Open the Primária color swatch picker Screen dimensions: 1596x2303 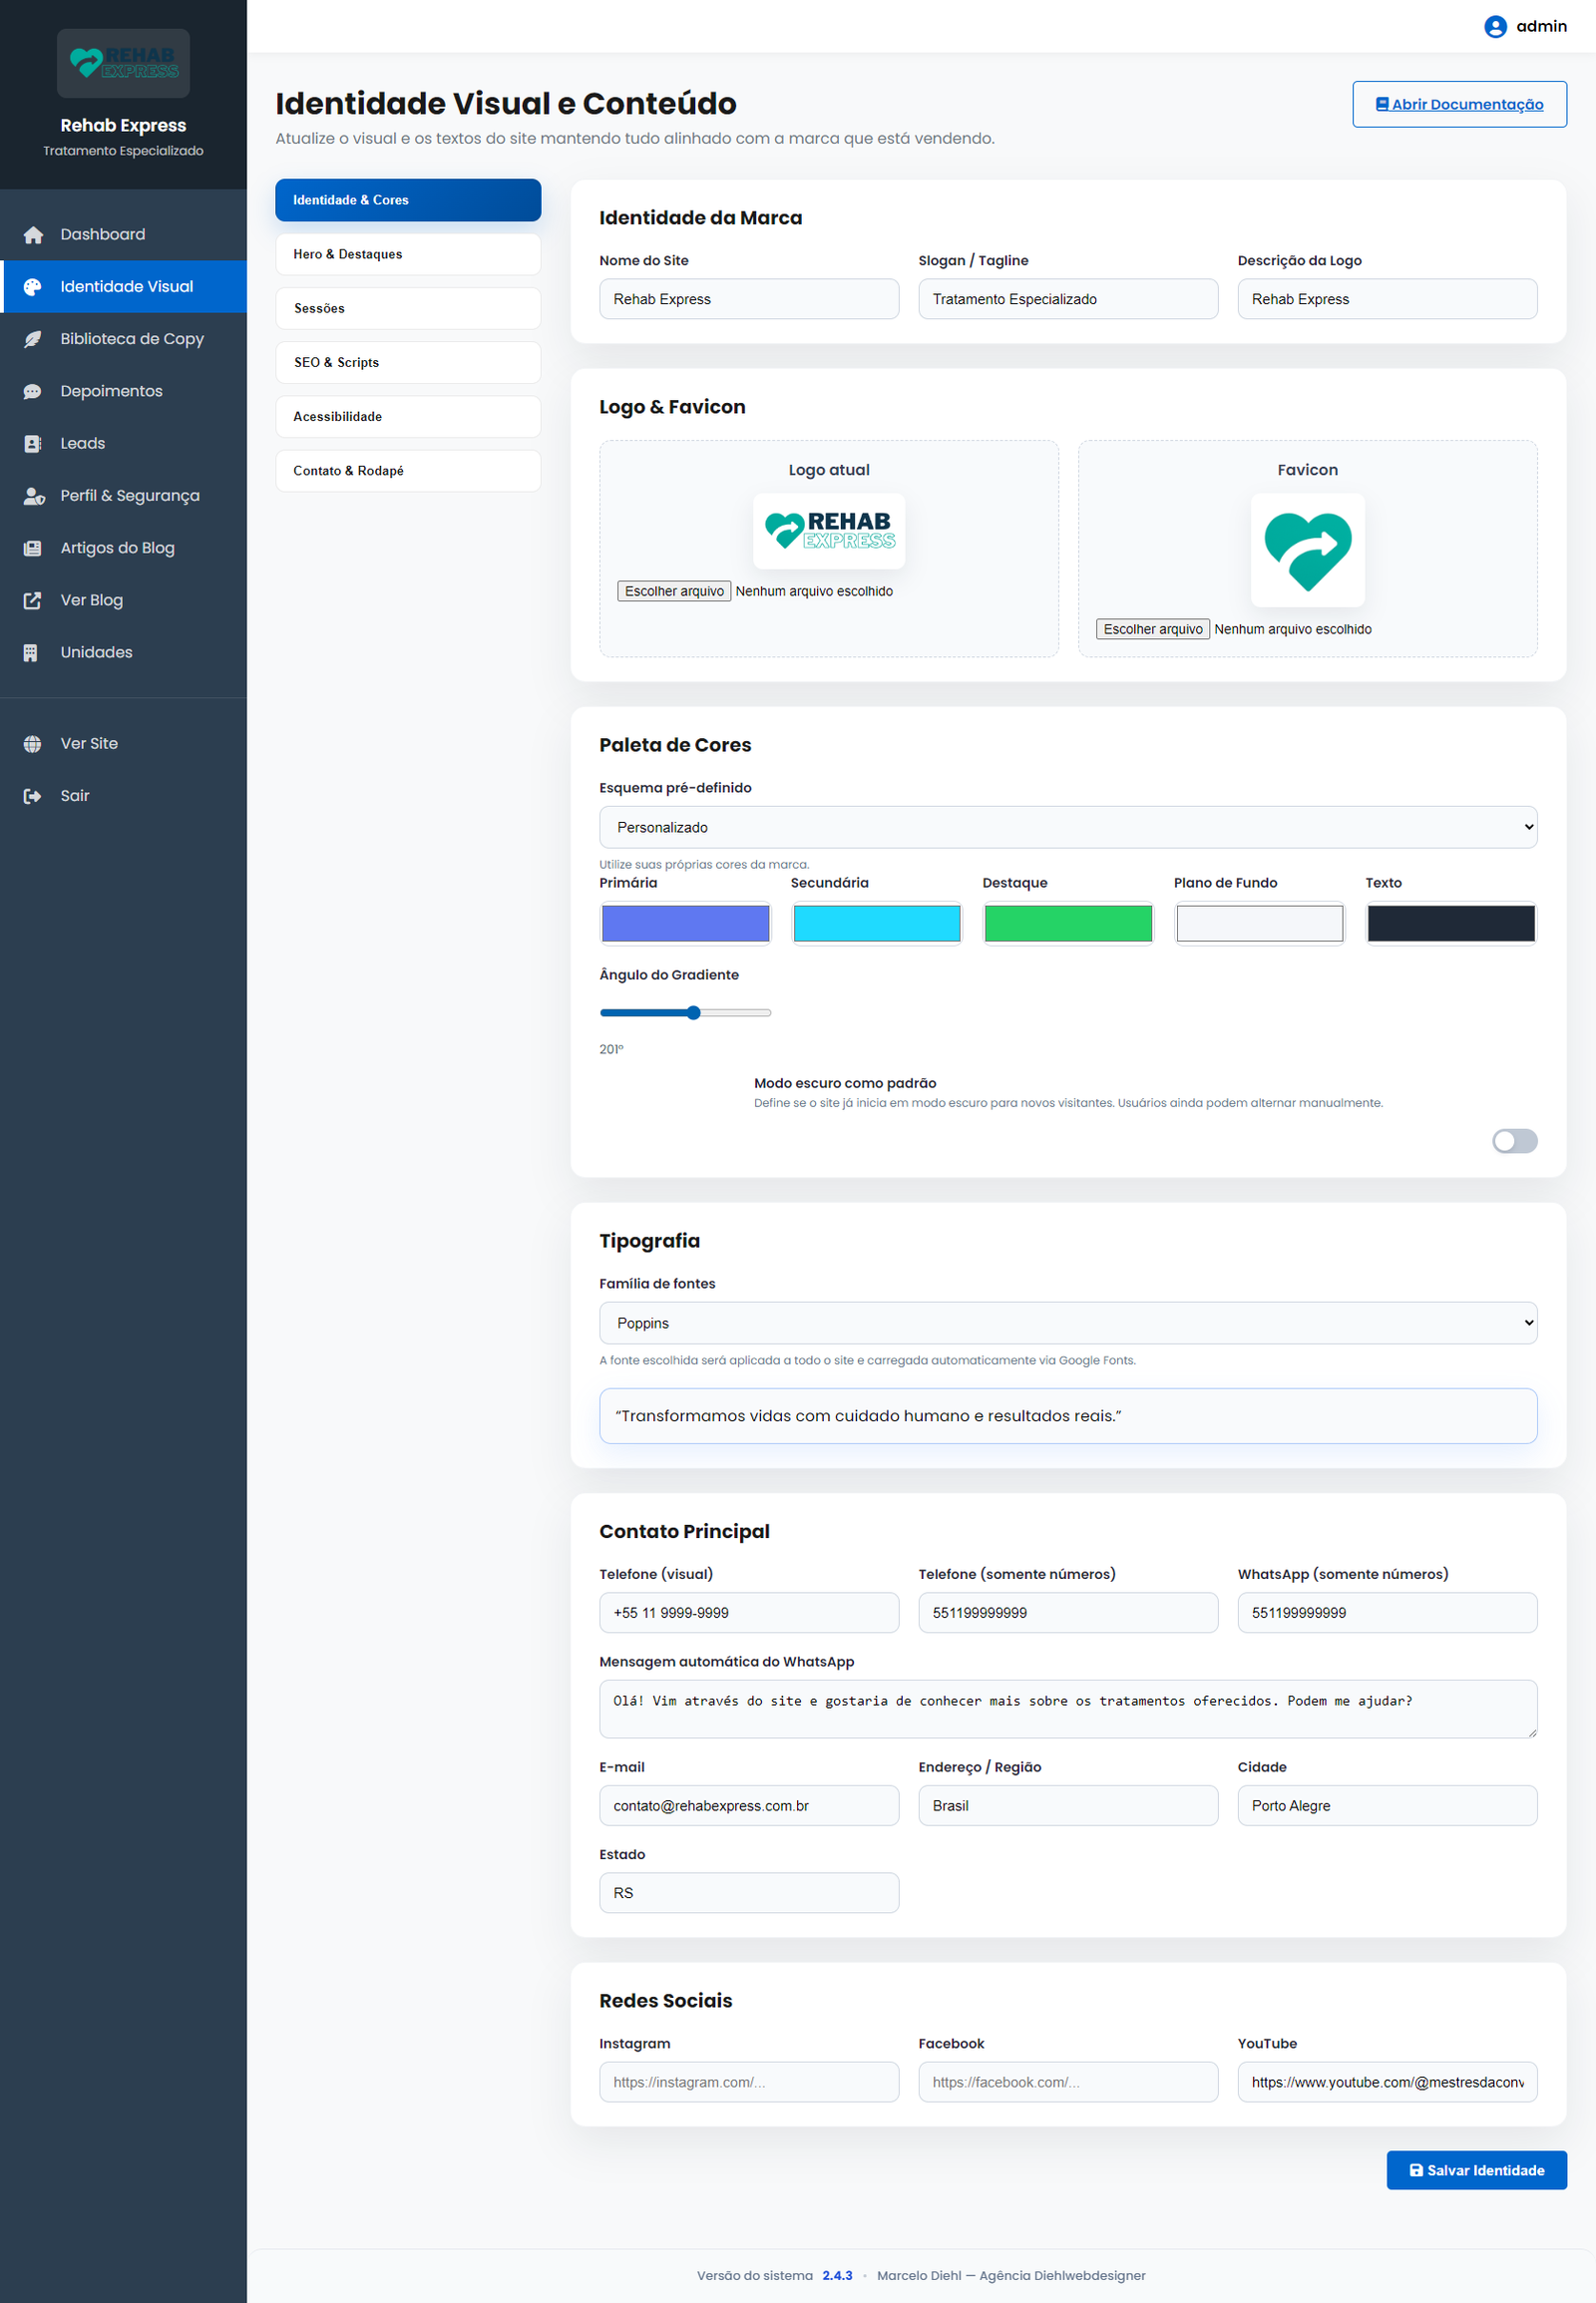pyautogui.click(x=685, y=923)
